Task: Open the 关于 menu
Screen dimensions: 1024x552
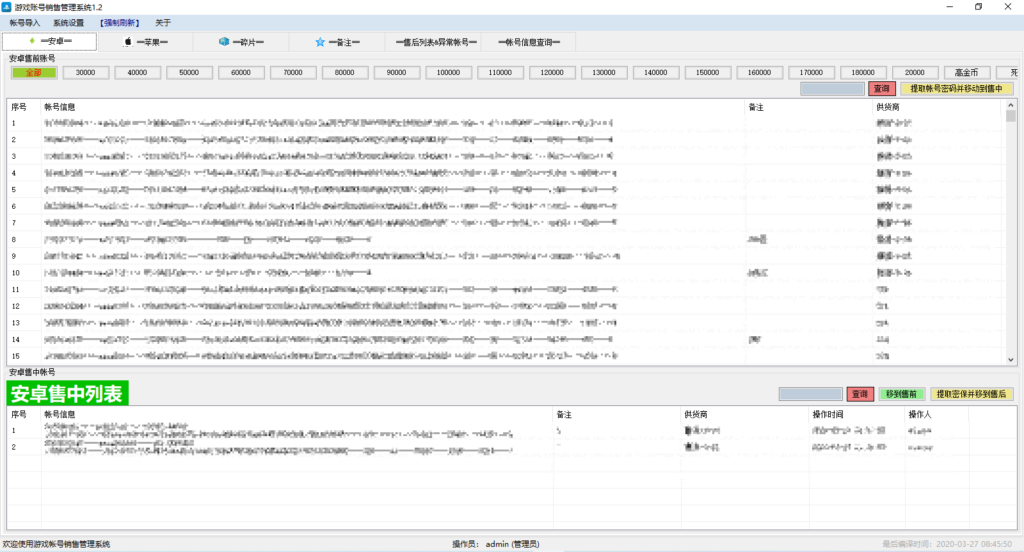Action: pos(163,23)
